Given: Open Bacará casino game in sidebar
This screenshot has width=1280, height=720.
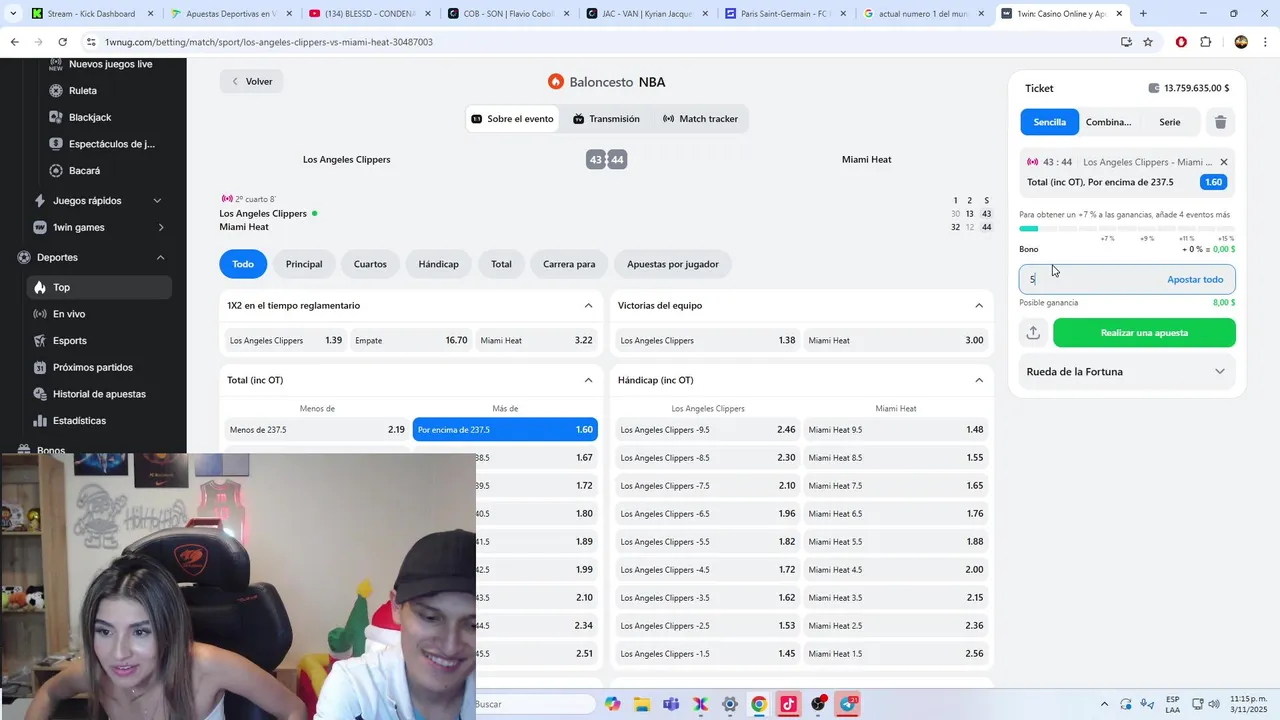Looking at the screenshot, I should [x=84, y=171].
